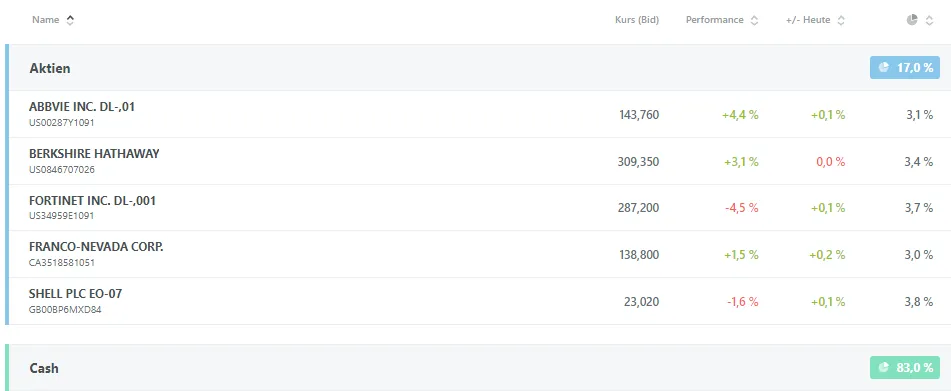Open the FORTINET INC. DL-,001 position
The width and height of the screenshot is (951, 391).
click(477, 208)
